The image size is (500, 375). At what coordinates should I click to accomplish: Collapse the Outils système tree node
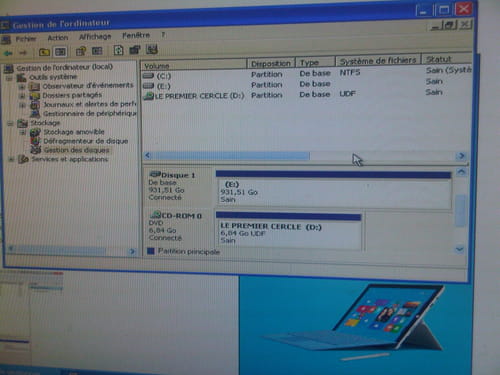(10, 79)
